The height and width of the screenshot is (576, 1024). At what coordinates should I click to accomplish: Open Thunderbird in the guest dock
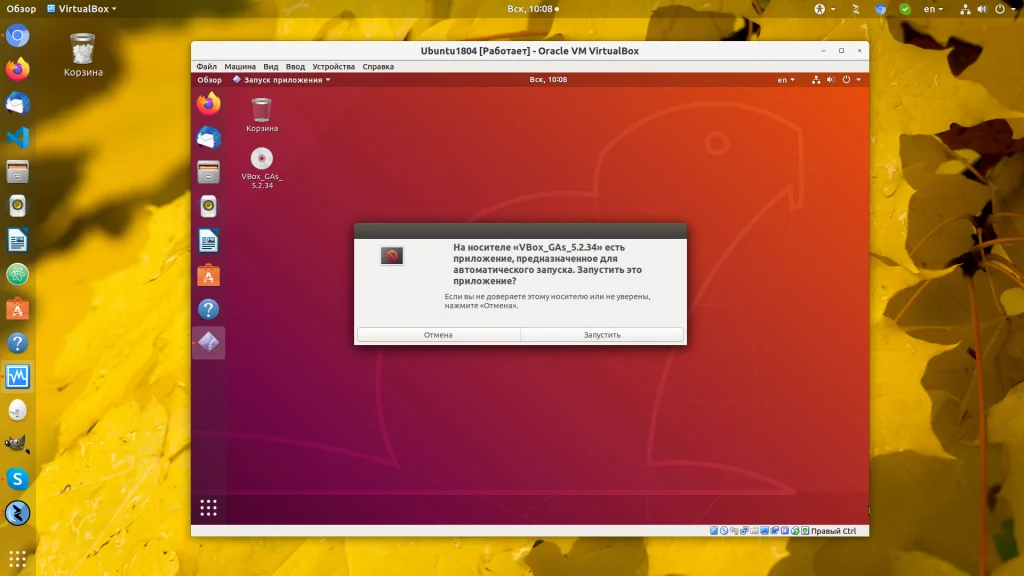tap(208, 138)
